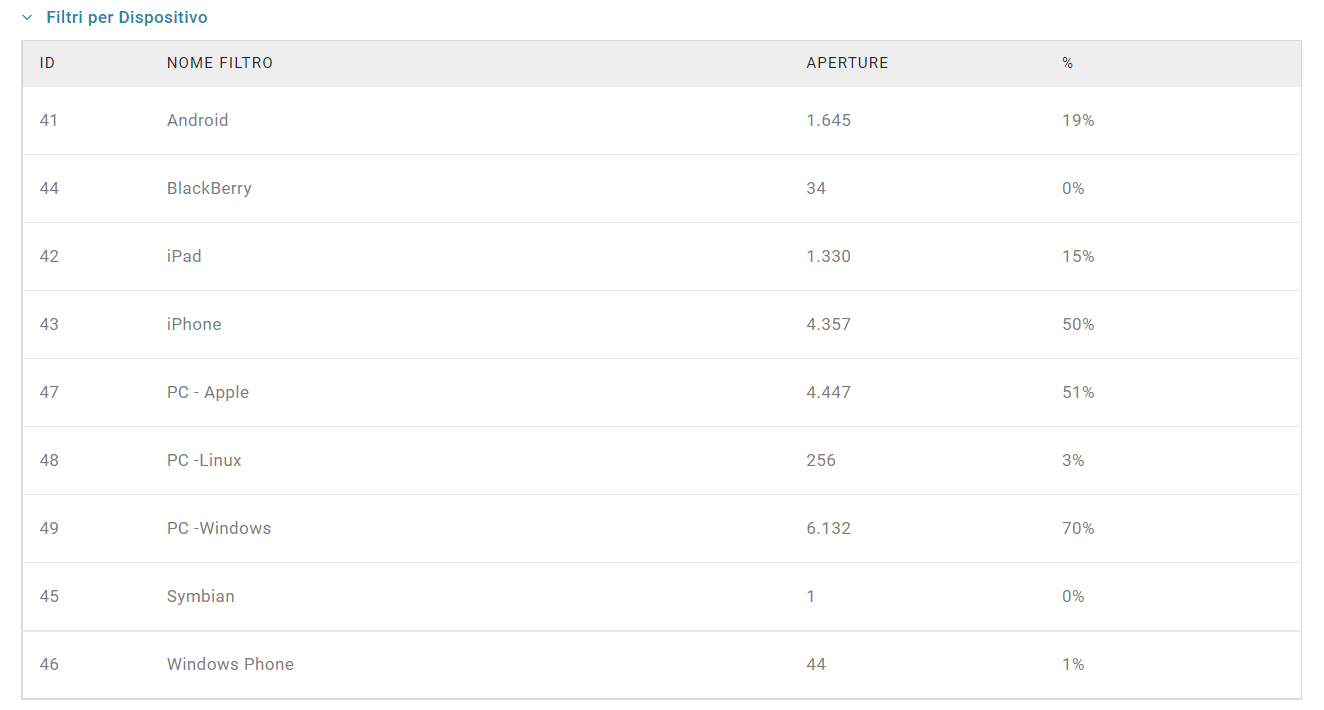Click the ID column header
This screenshot has width=1324, height=710.
47,63
